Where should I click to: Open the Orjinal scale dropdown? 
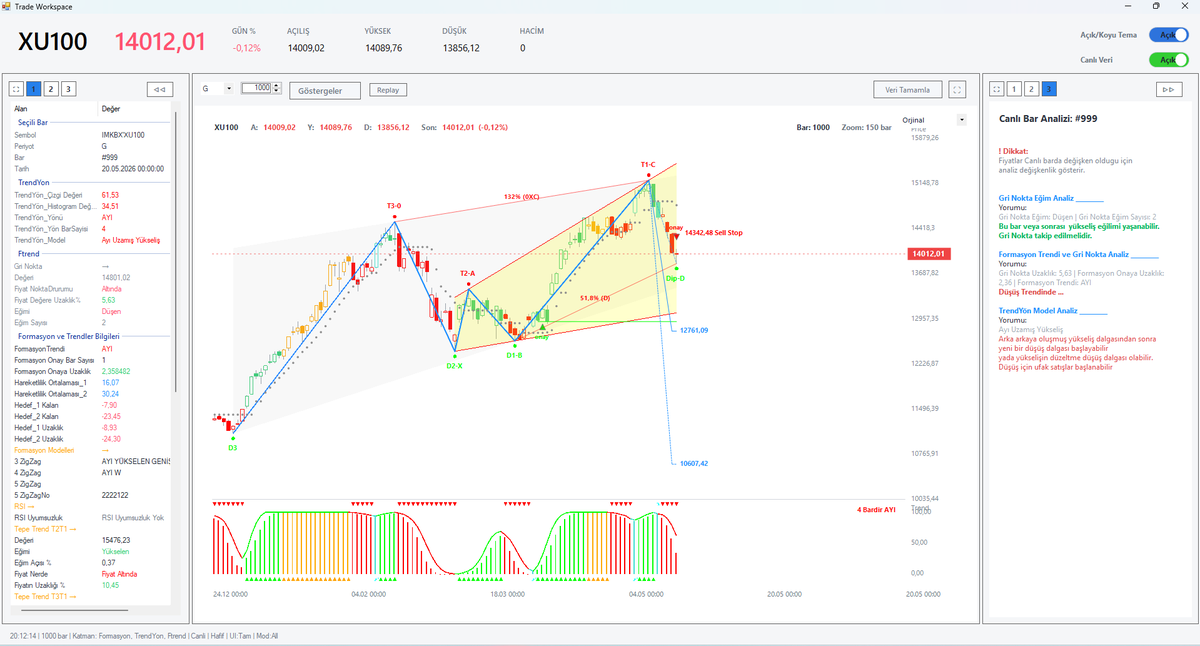pyautogui.click(x=936, y=119)
